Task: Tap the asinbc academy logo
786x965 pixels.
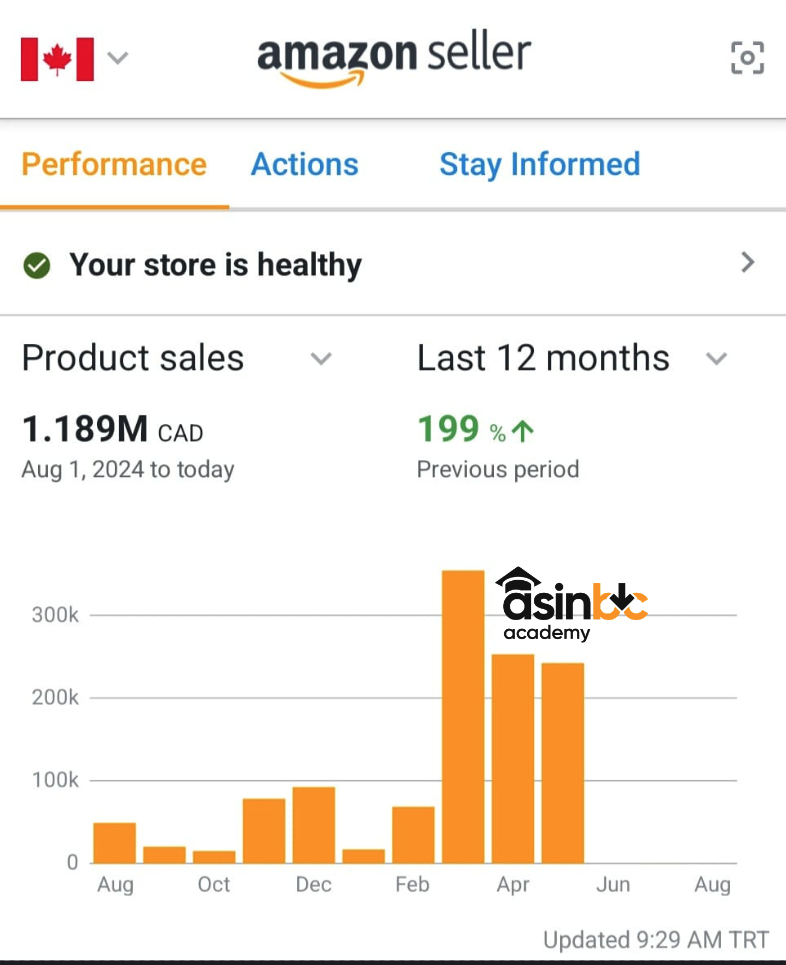Action: pos(572,606)
